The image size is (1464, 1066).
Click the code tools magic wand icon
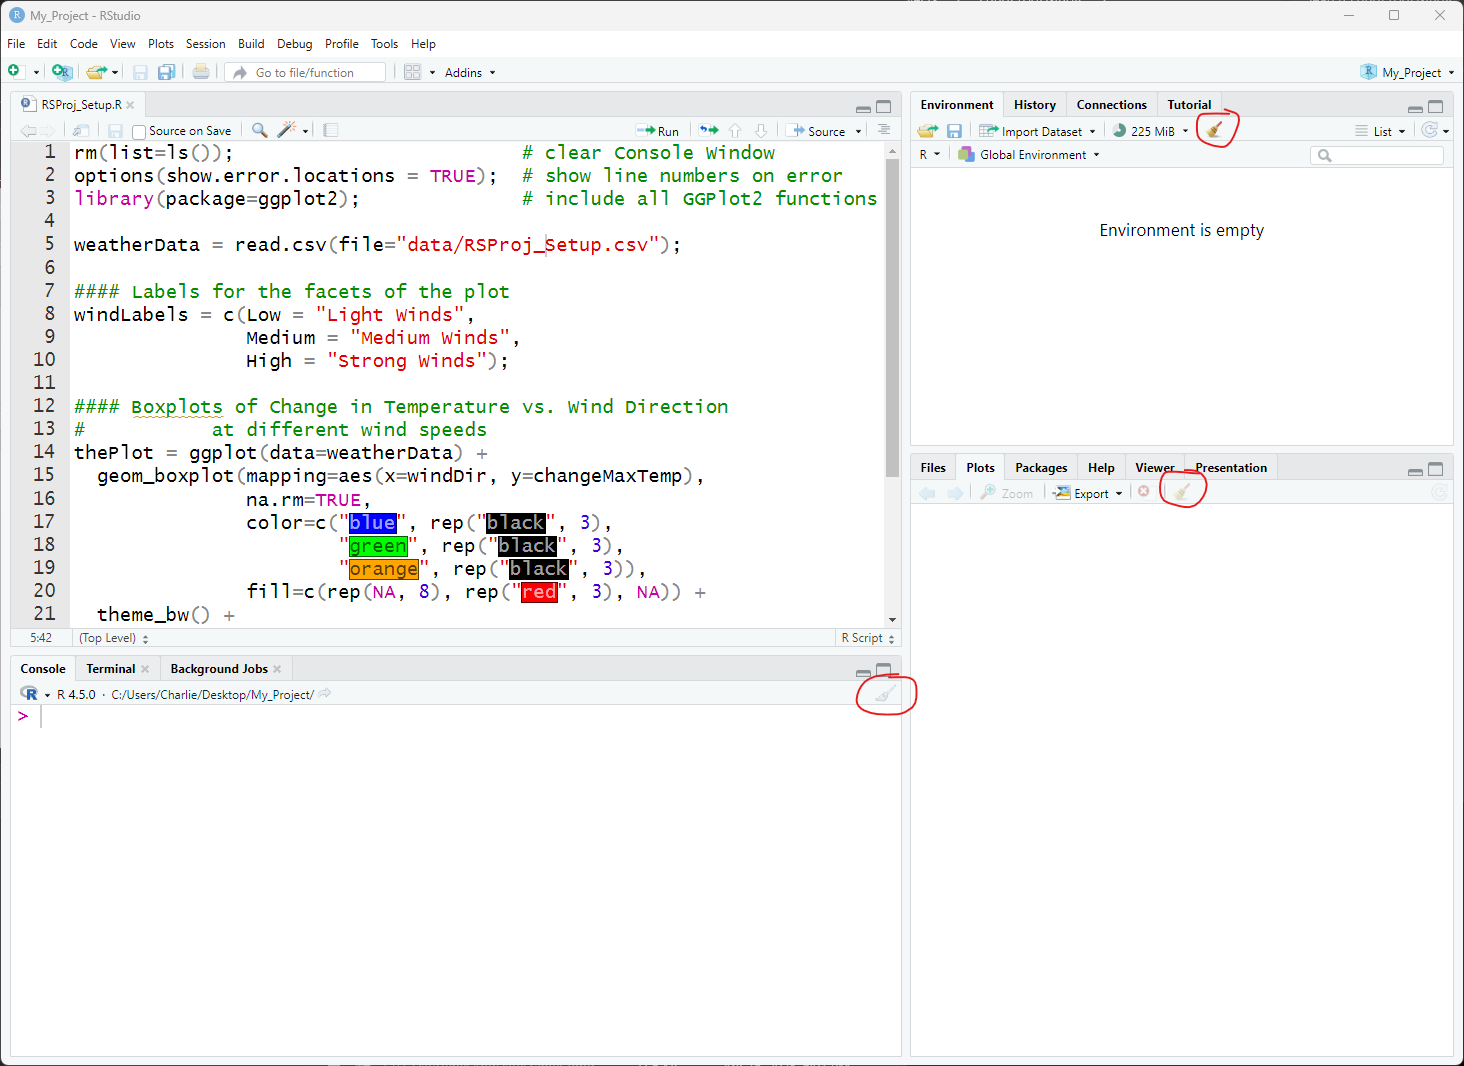click(287, 131)
